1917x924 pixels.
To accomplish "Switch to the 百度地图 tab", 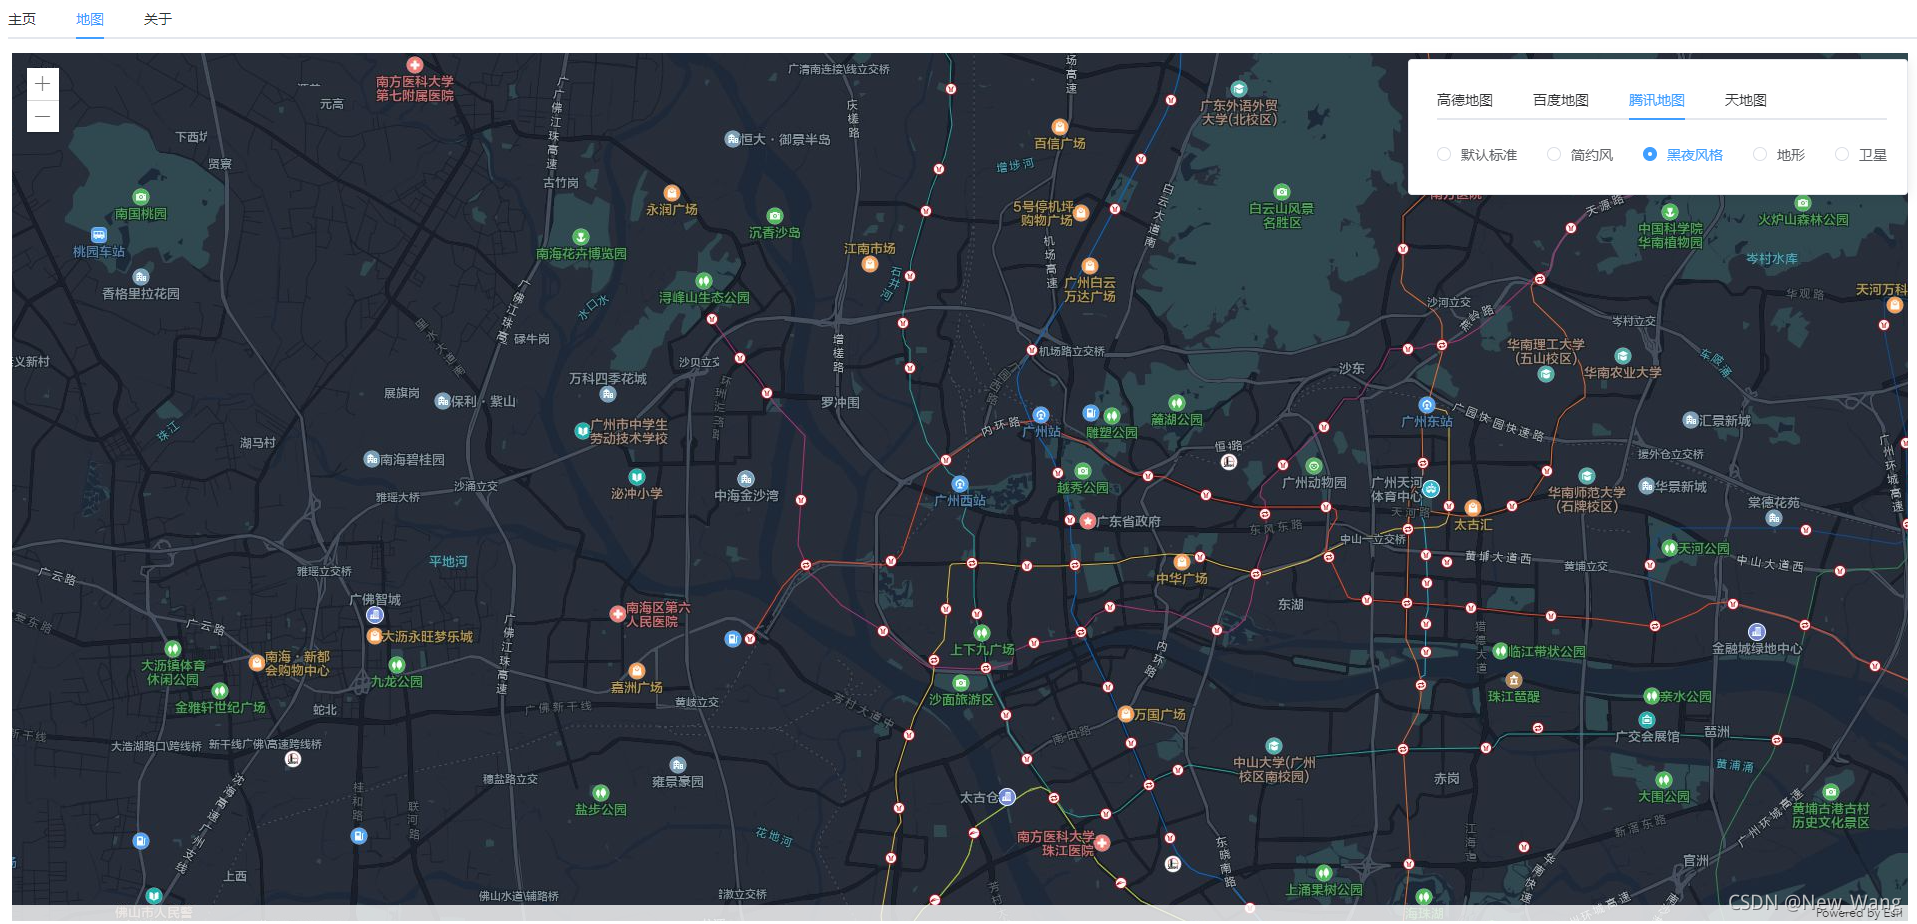I will pos(1561,100).
